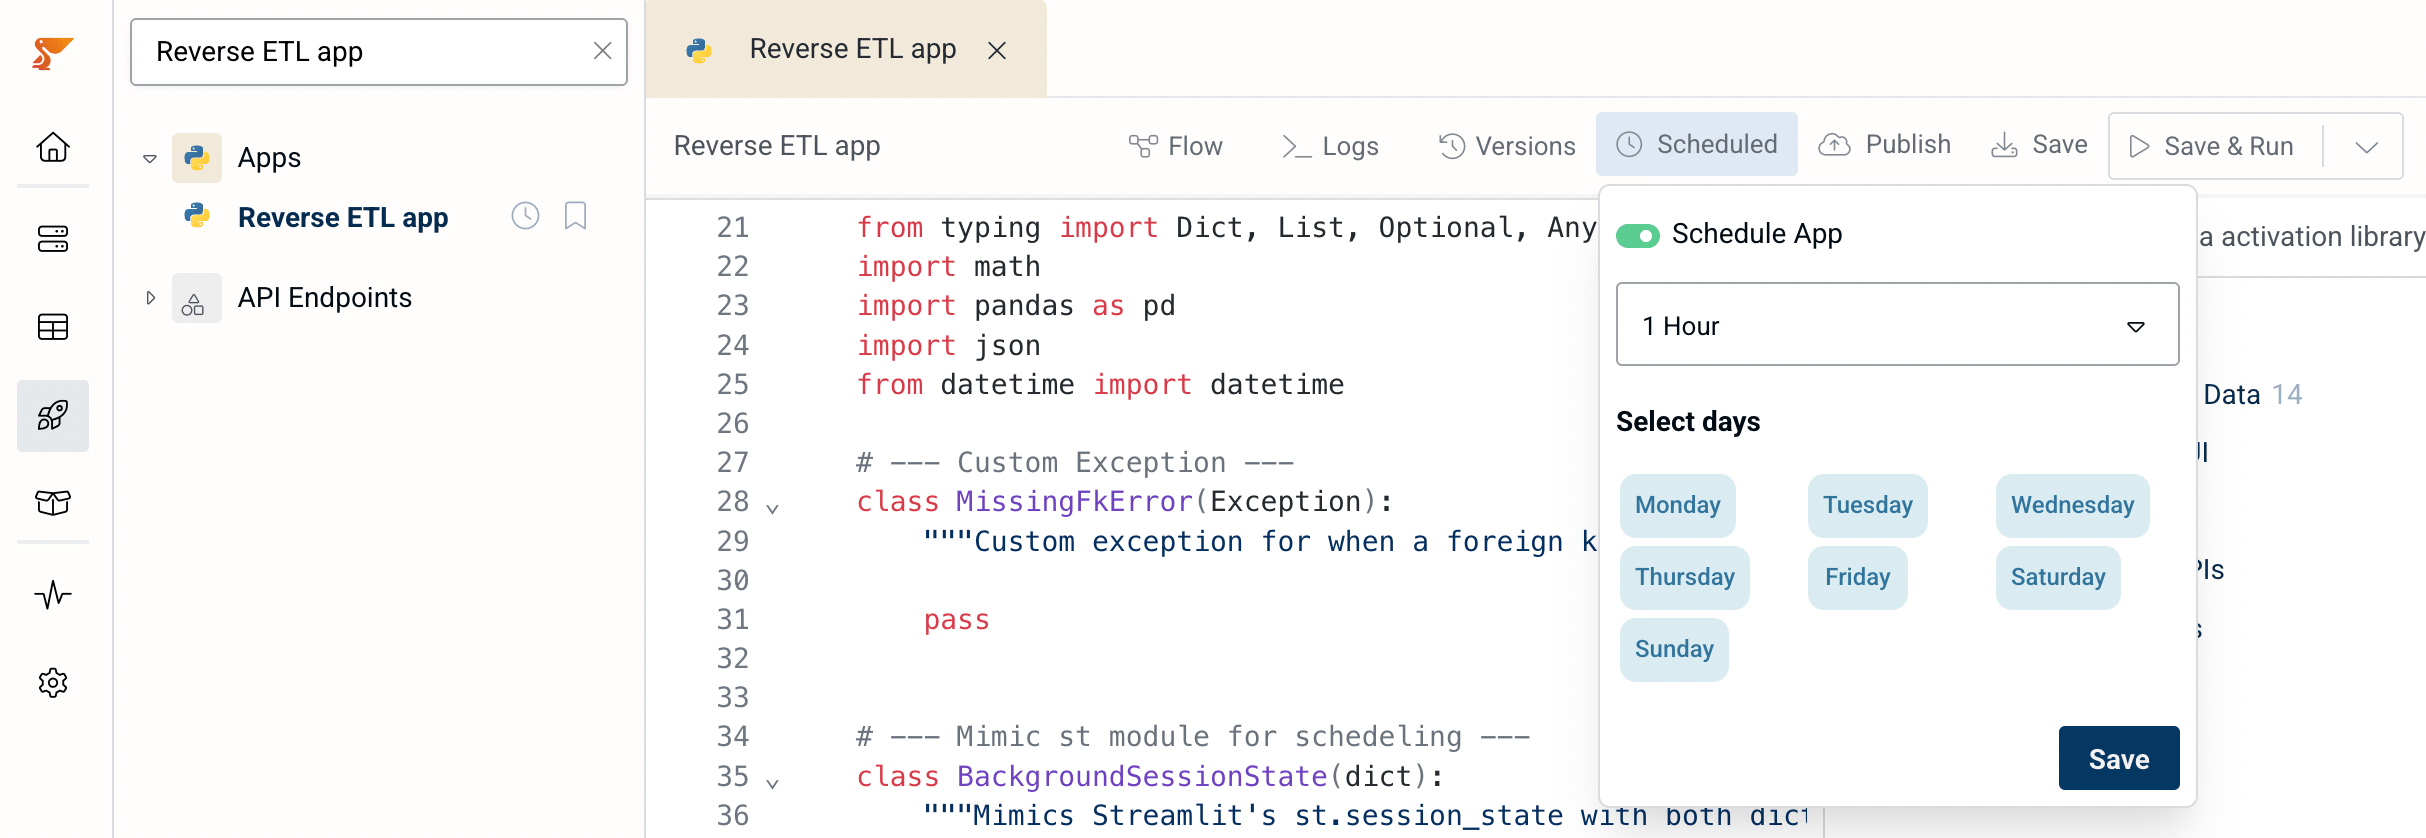Toggle Tuesday in Select days
2426x838 pixels.
click(x=1868, y=505)
